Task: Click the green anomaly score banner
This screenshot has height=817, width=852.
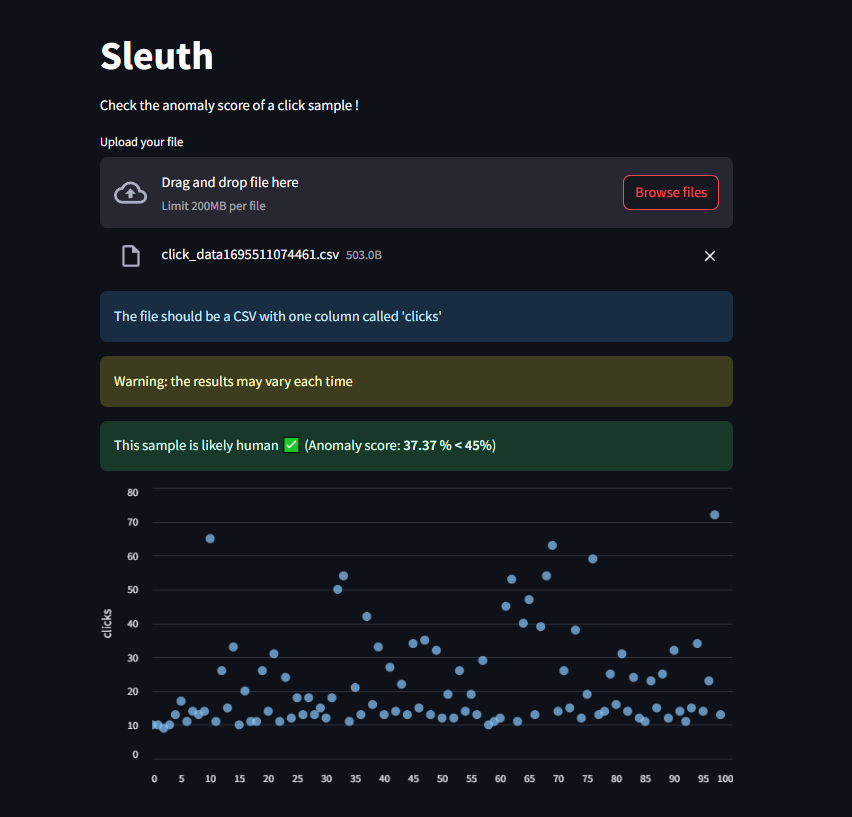Action: tap(416, 445)
